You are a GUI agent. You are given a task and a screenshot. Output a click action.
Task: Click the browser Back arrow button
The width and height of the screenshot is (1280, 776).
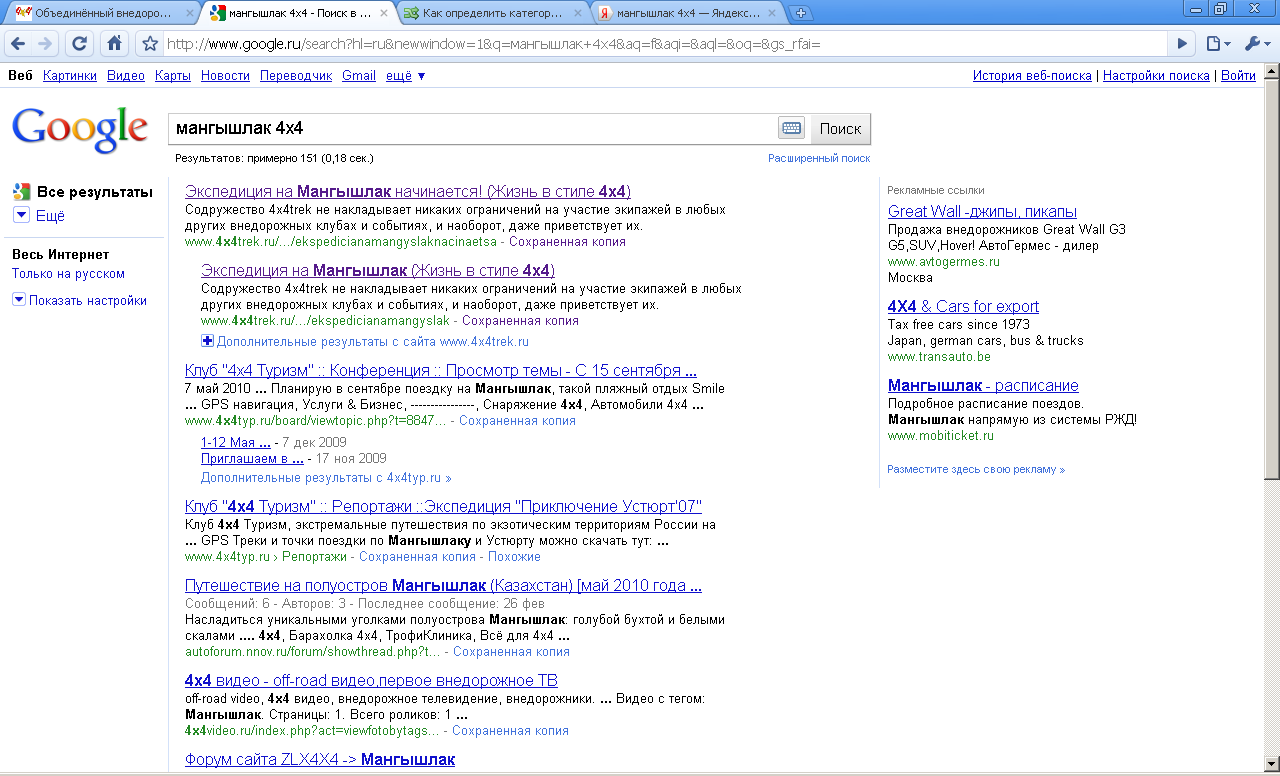click(18, 44)
